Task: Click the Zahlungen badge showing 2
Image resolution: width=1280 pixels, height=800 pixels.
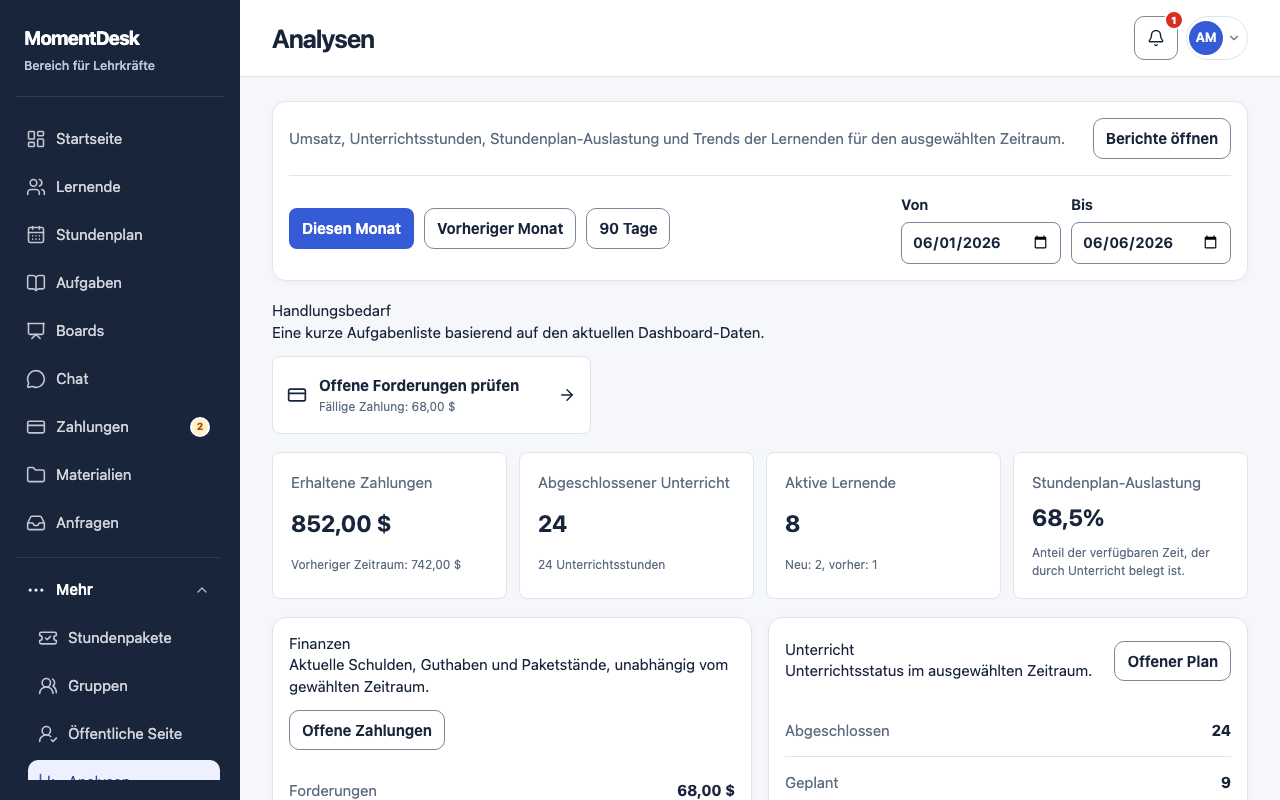Action: click(x=200, y=427)
